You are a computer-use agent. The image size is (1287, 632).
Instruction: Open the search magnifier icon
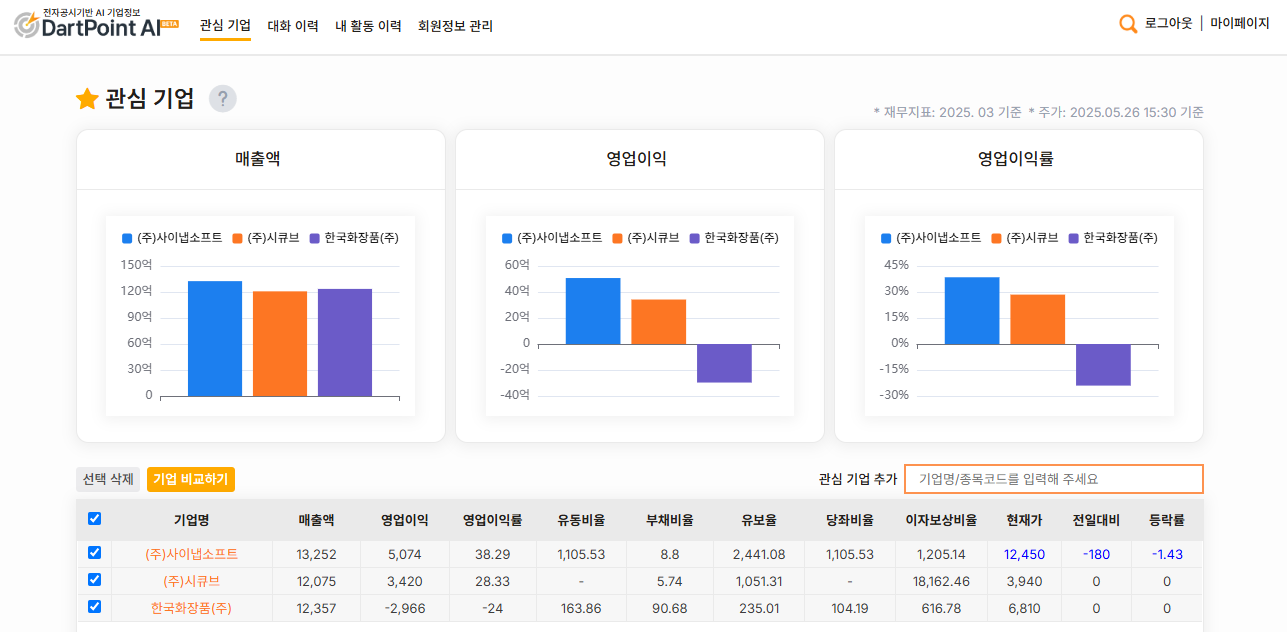(x=1128, y=23)
